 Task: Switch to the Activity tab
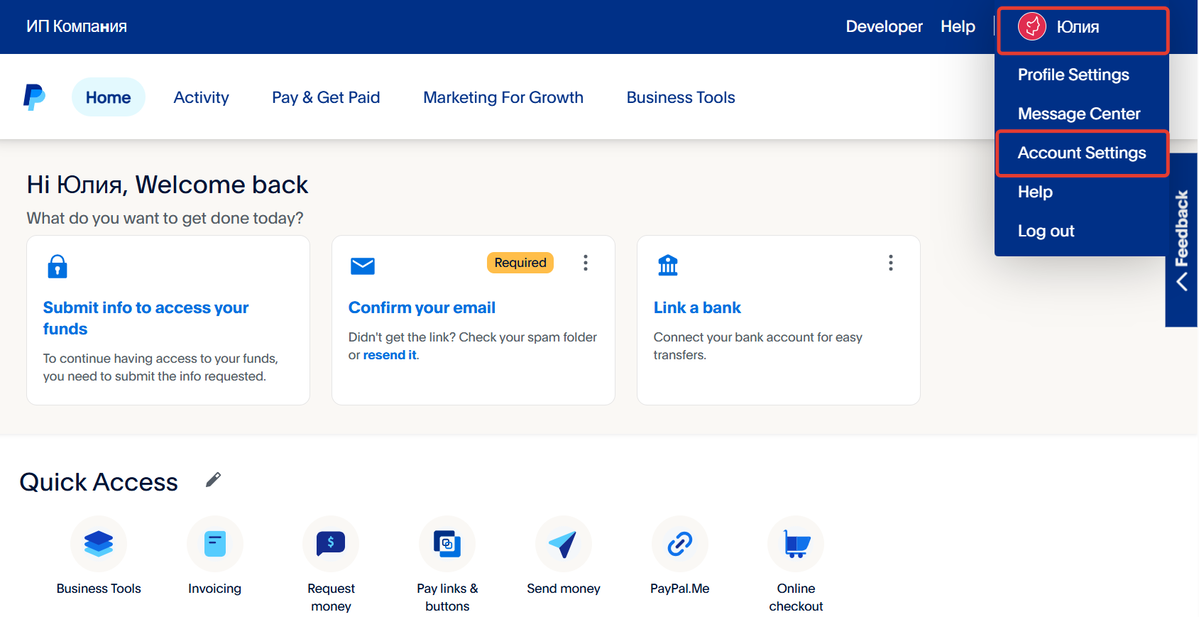pos(201,97)
